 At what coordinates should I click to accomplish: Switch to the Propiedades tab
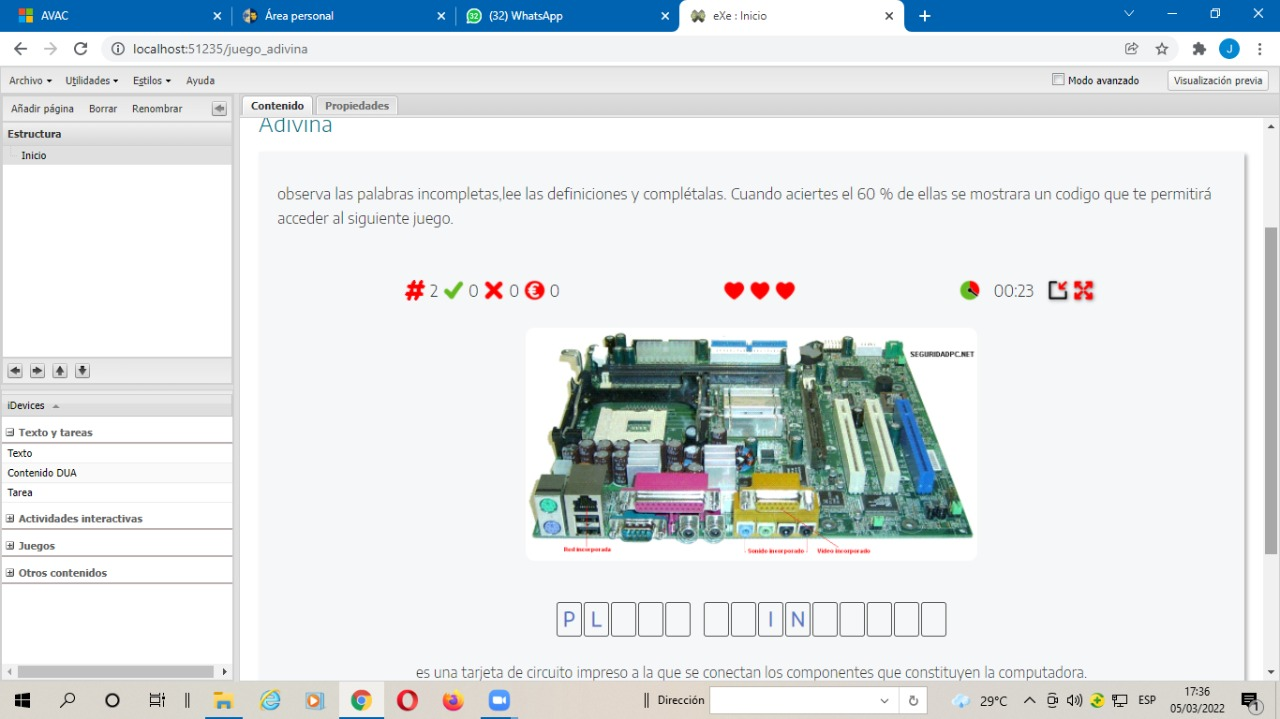[x=356, y=106]
